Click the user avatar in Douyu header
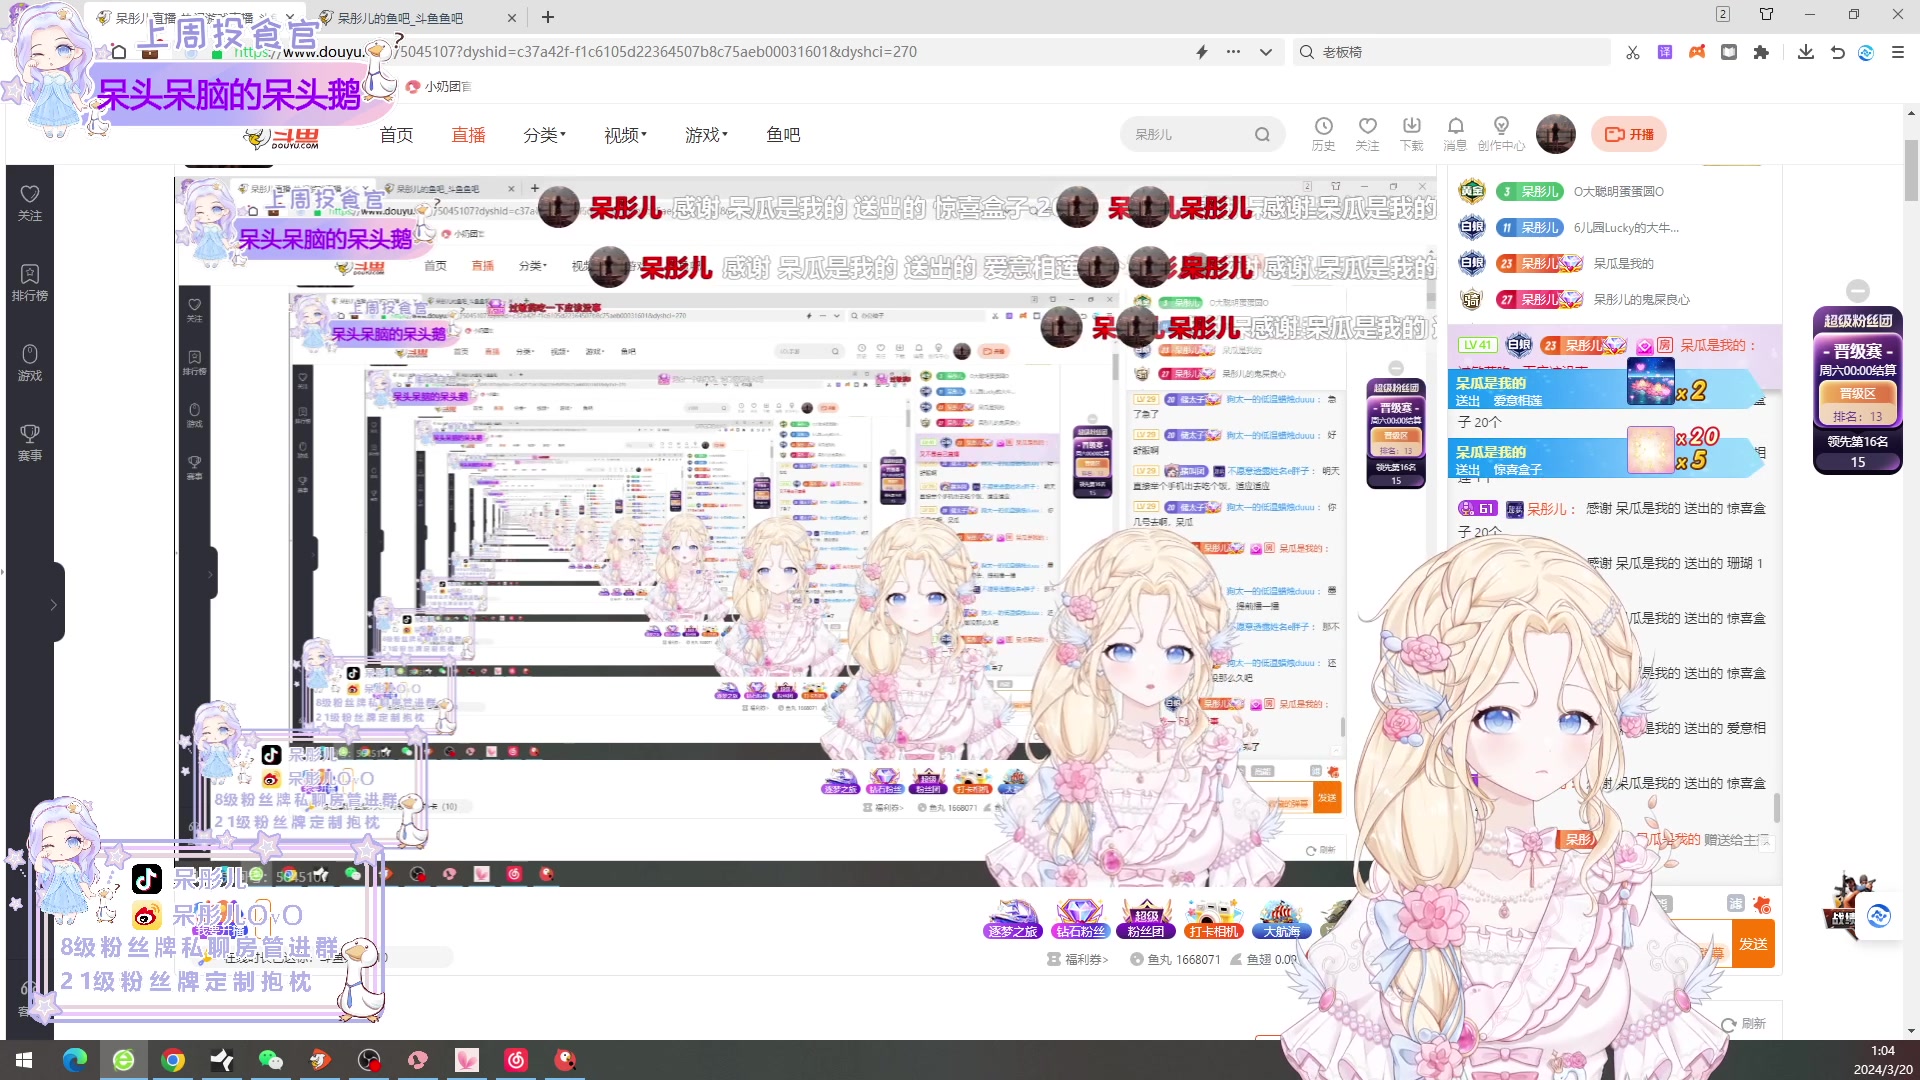1920x1080 pixels. 1556,134
